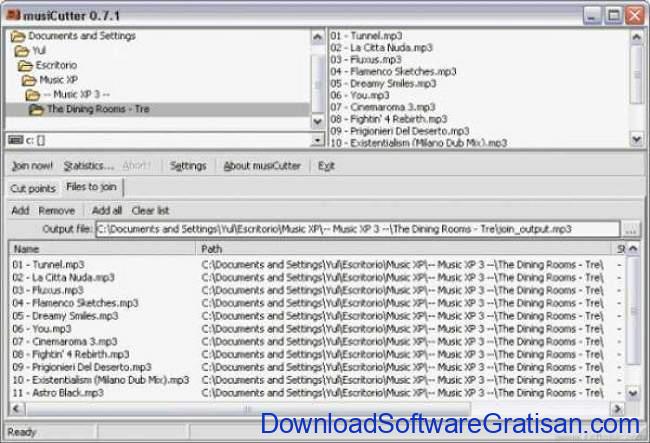Click the upper file list scrollbar thumb
The height and width of the screenshot is (443, 650).
point(636,75)
